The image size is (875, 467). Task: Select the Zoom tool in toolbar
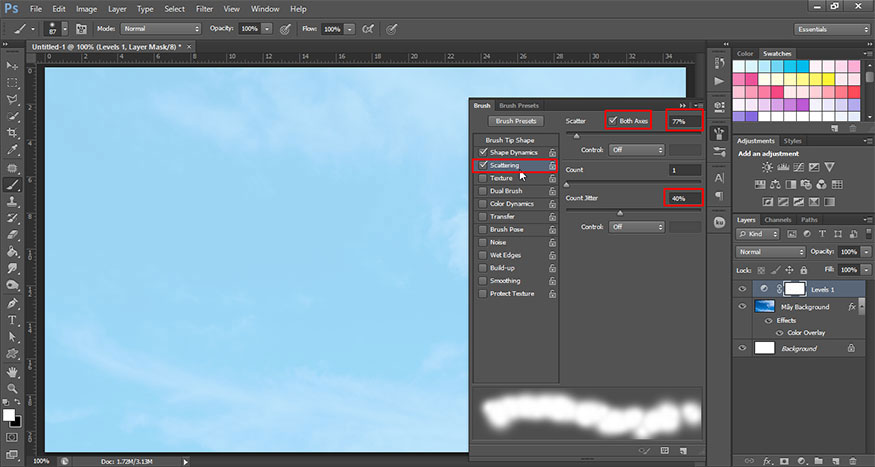click(14, 387)
